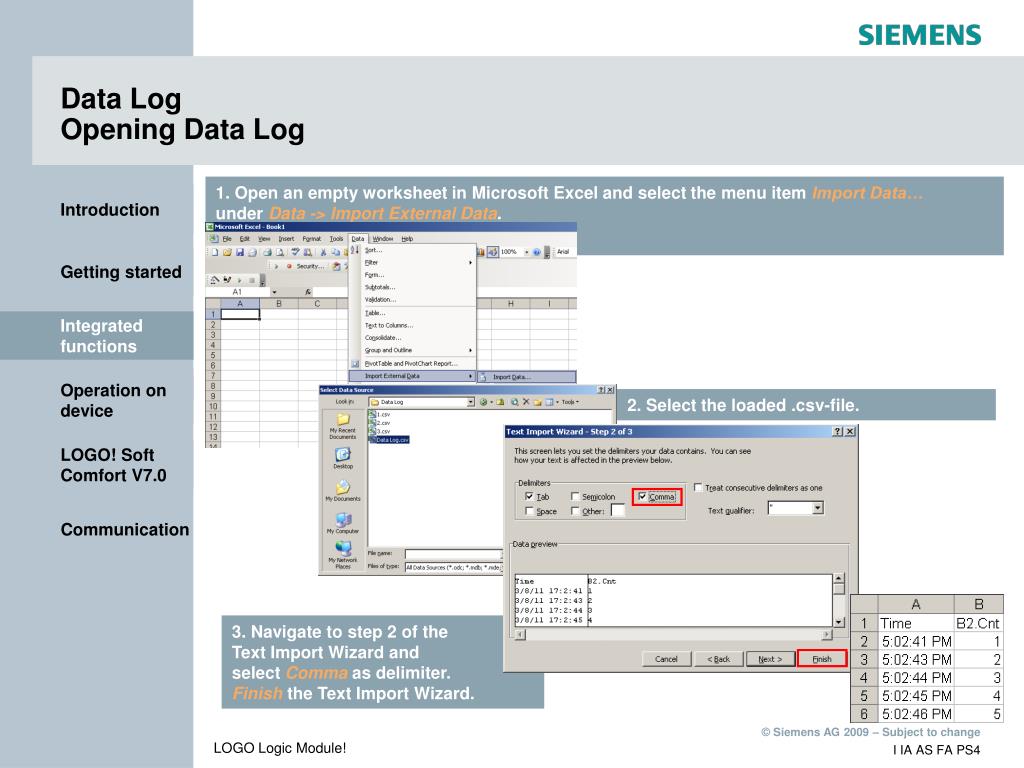Open the Look in Data Log dropdown
Image resolution: width=1024 pixels, height=768 pixels.
coord(470,402)
